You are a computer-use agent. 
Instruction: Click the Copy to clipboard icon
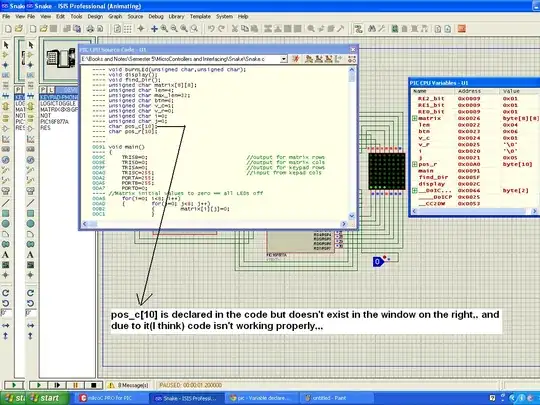click(x=245, y=29)
